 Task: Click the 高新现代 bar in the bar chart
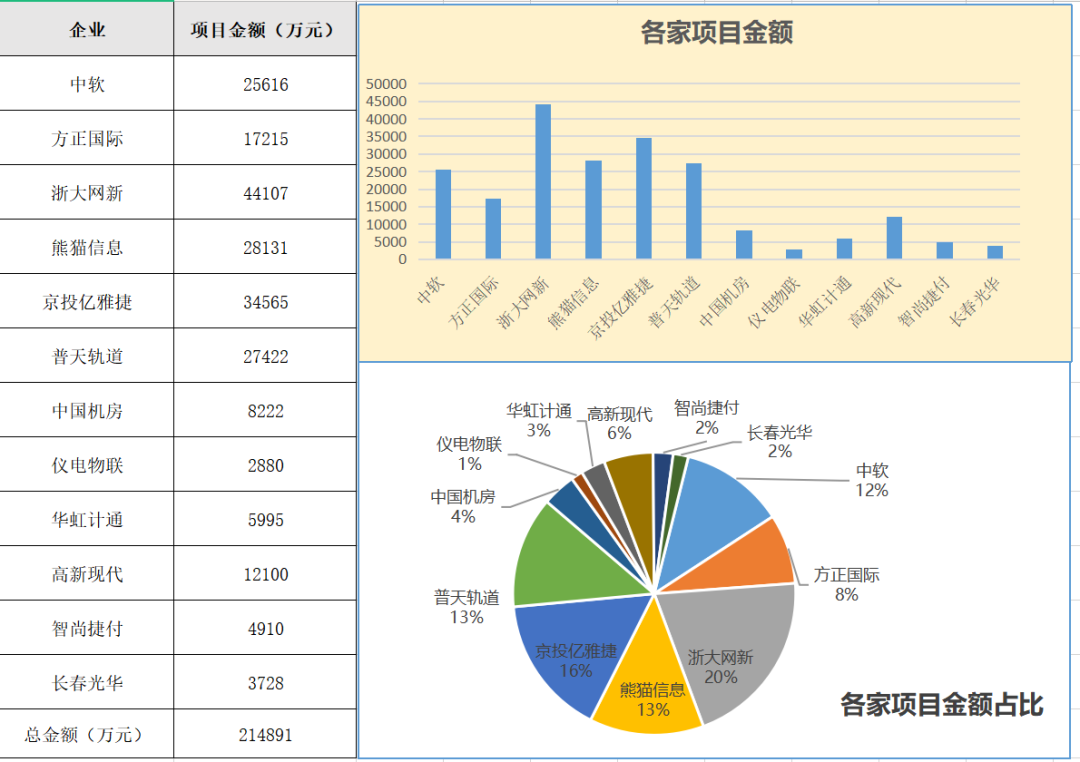(894, 238)
